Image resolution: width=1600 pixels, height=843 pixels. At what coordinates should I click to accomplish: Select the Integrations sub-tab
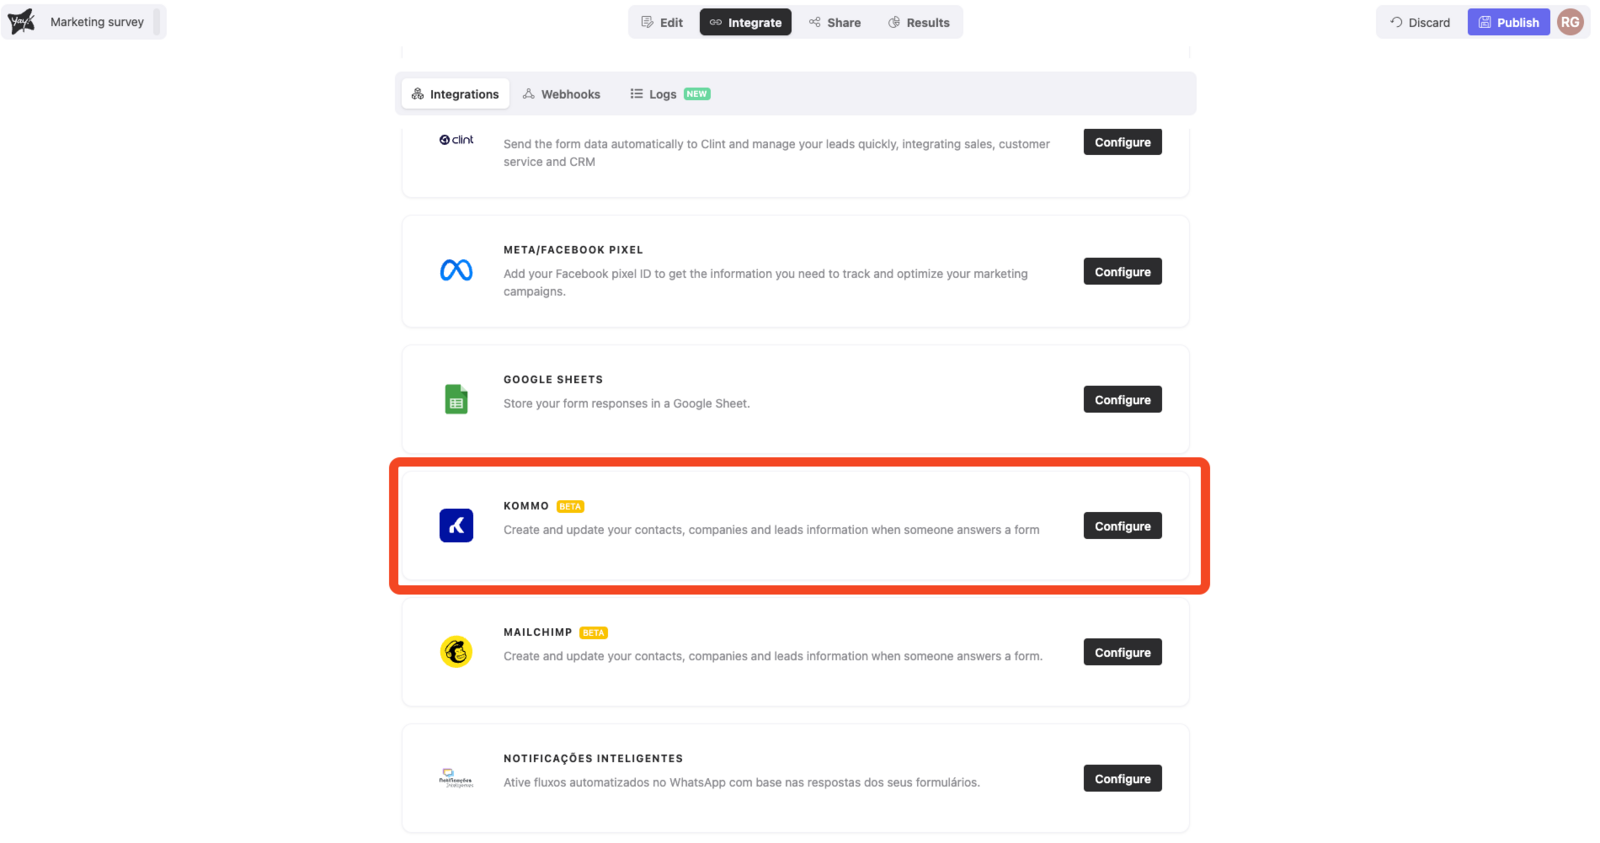[x=455, y=94]
